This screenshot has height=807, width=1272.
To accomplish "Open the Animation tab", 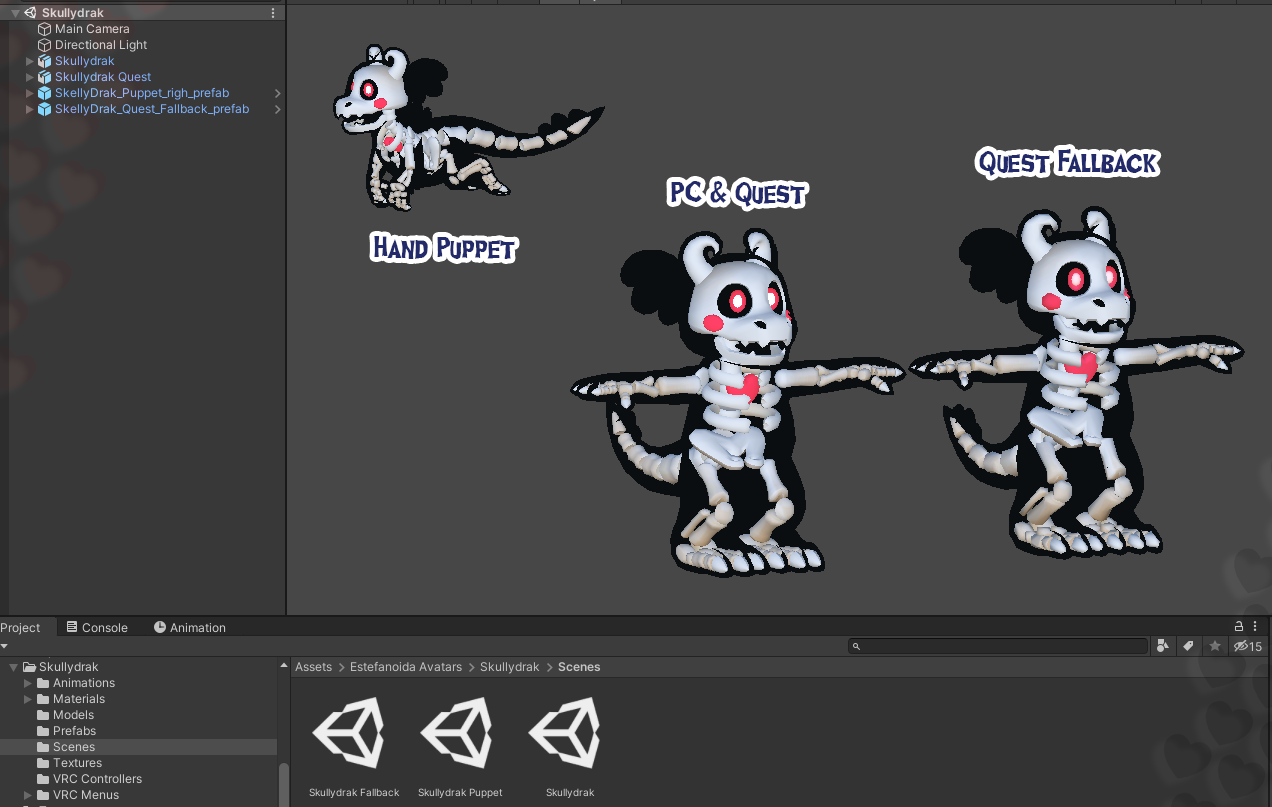I will 189,627.
